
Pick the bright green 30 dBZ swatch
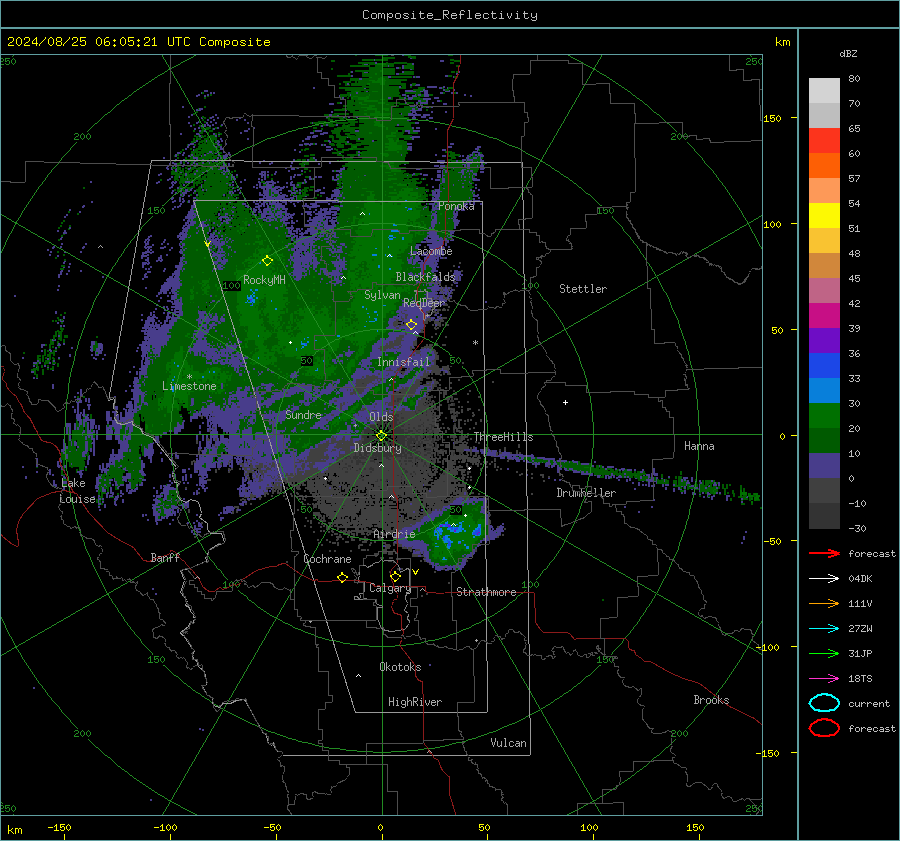click(824, 415)
